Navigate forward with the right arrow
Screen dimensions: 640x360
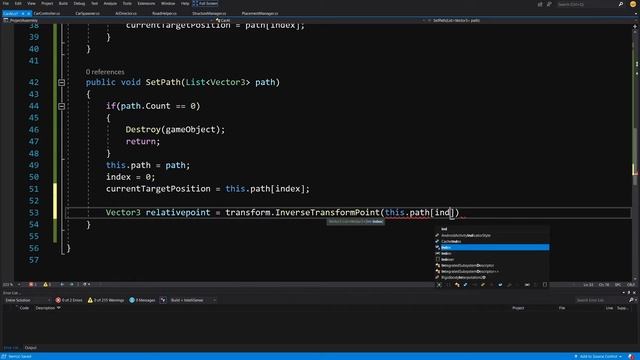coord(71,284)
